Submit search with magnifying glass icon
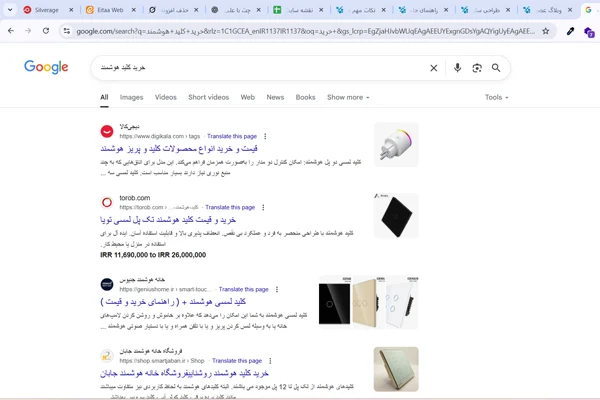Viewport: 600px width, 400px height. pyautogui.click(x=496, y=68)
